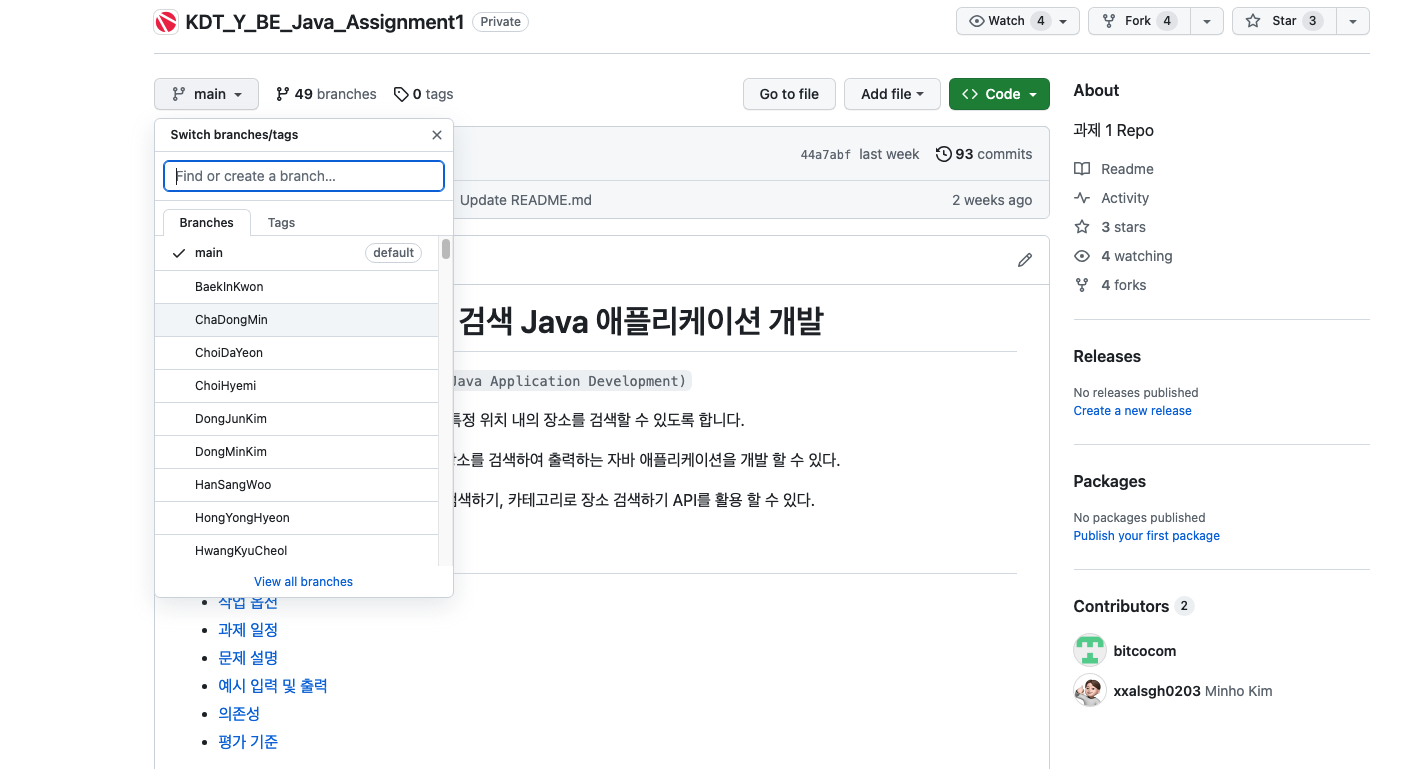Click the README edit pencil icon
The width and height of the screenshot is (1410, 769).
[x=1025, y=260]
